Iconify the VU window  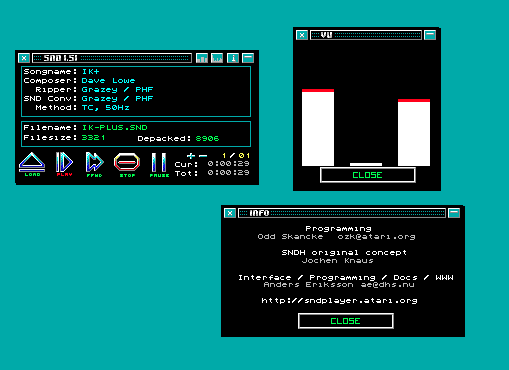[x=430, y=35]
